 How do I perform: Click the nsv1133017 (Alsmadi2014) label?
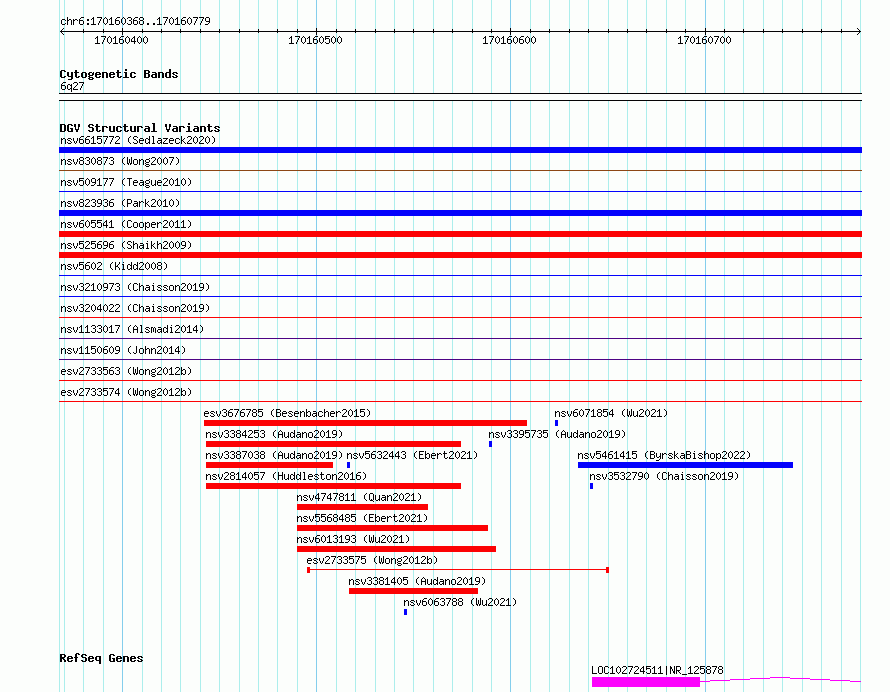[x=132, y=329]
